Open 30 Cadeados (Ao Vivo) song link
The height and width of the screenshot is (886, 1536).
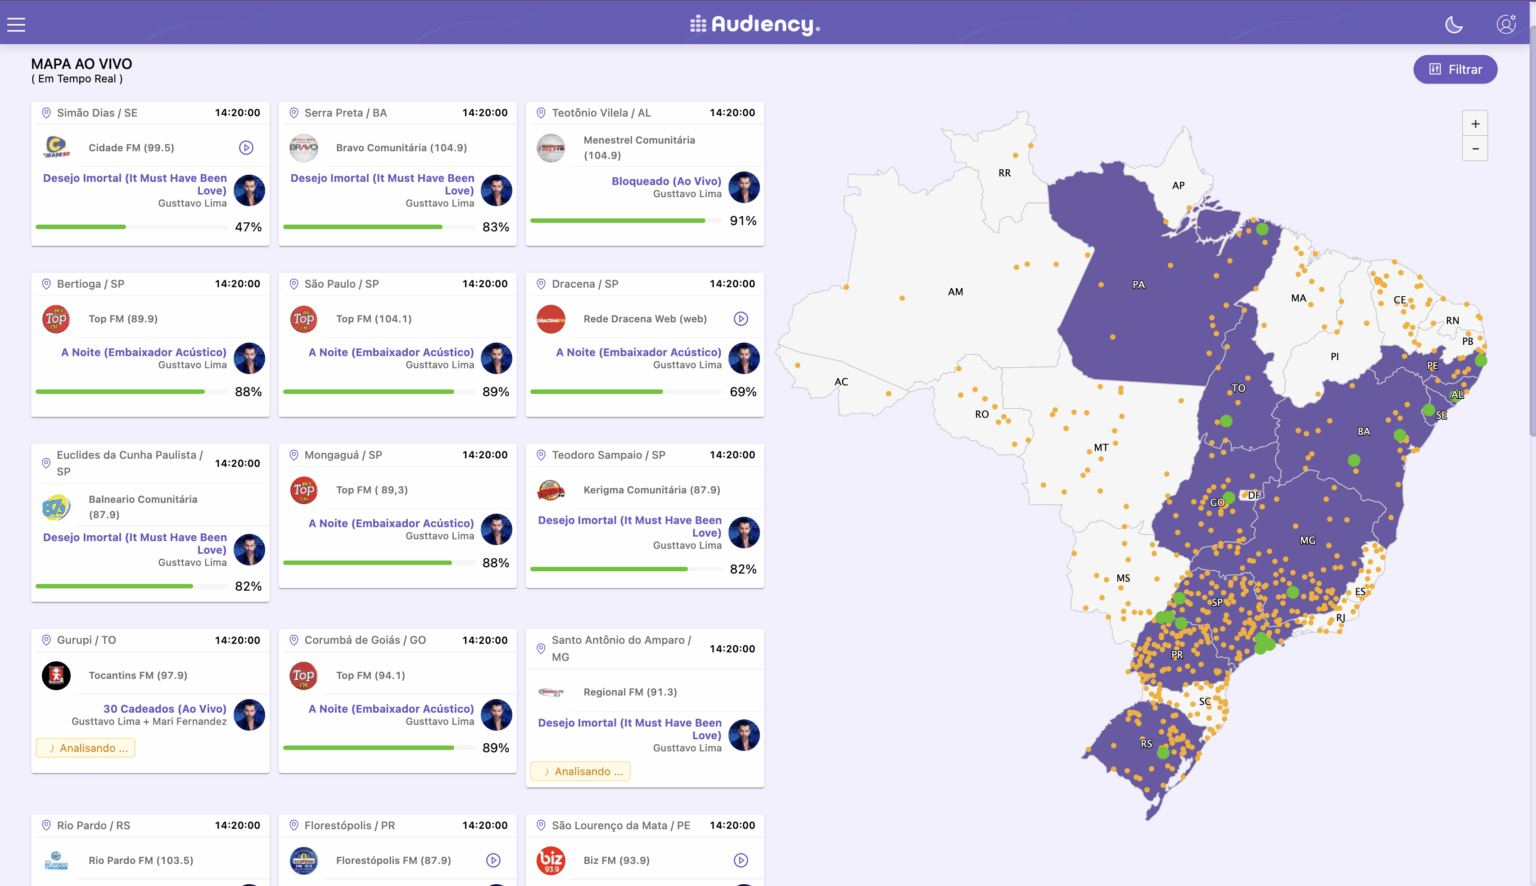click(165, 709)
